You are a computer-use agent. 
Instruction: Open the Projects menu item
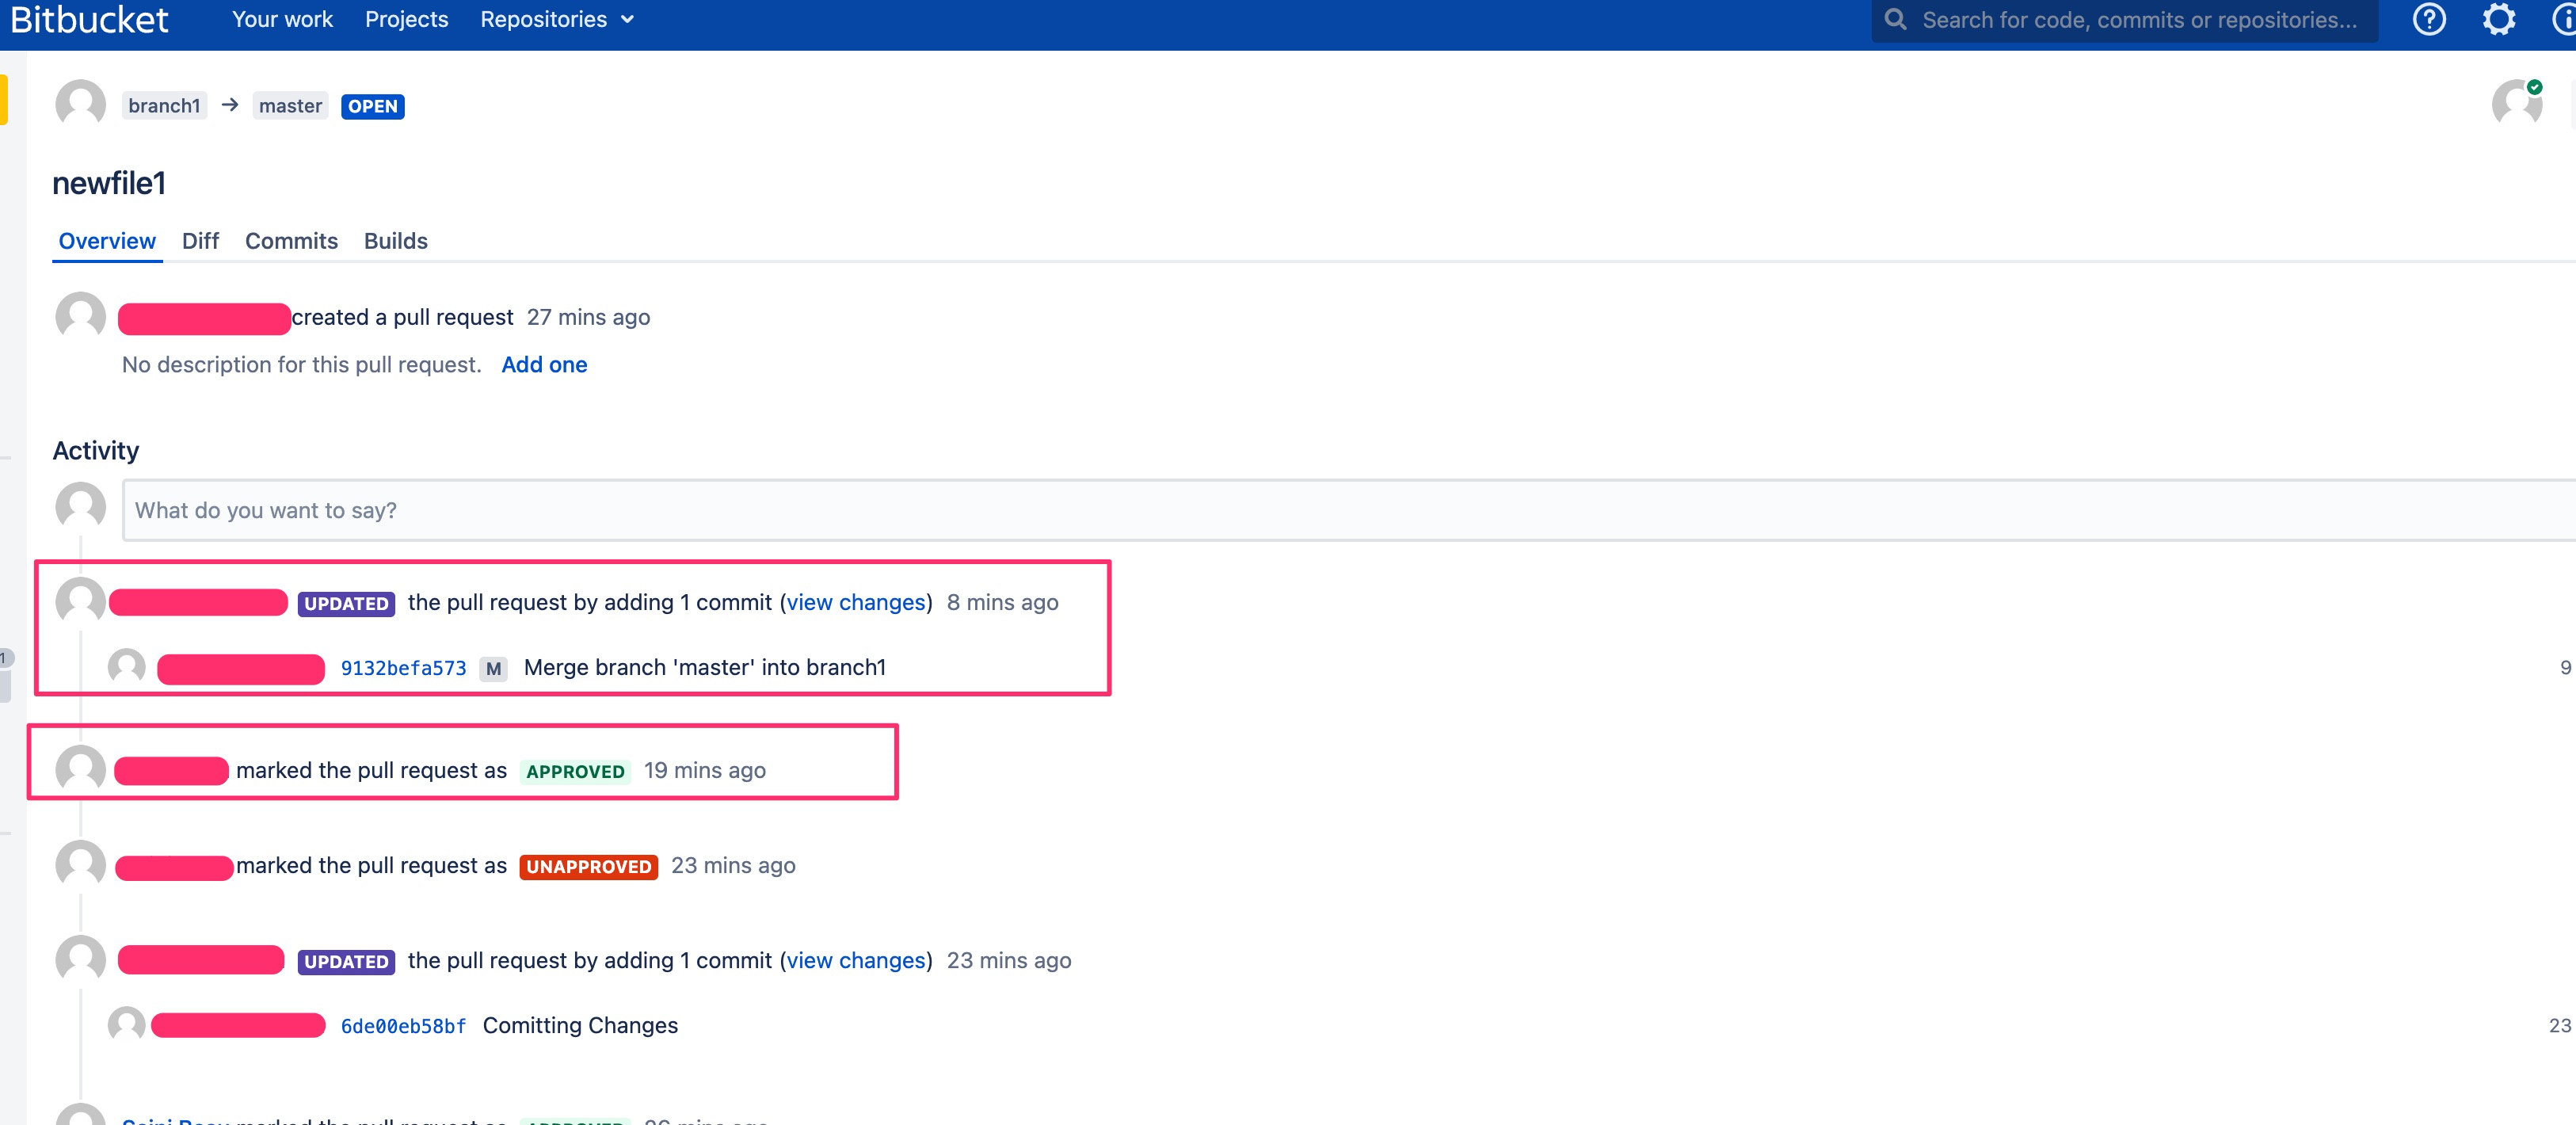(406, 19)
